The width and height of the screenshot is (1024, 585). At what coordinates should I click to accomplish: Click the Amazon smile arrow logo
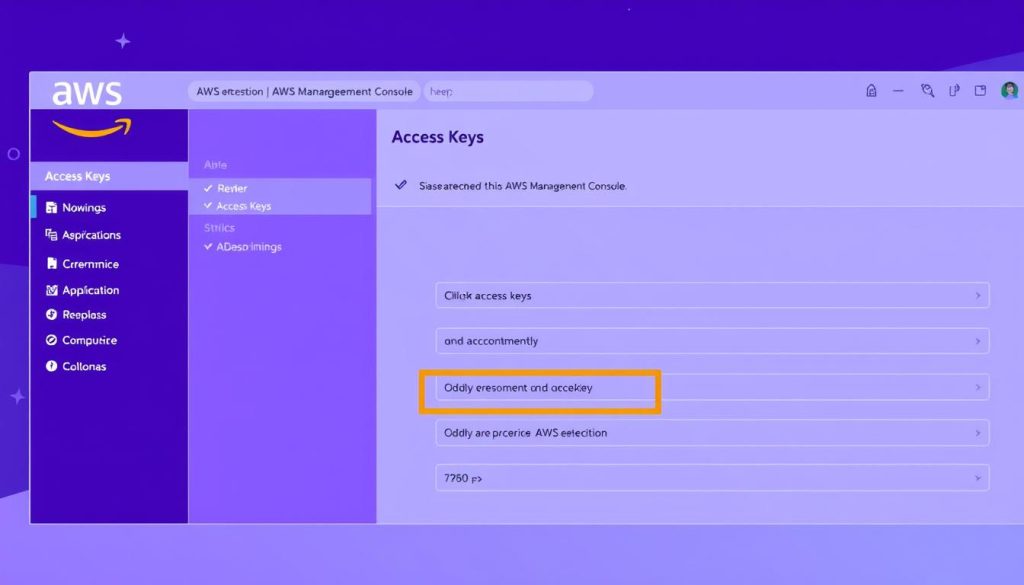[92, 128]
